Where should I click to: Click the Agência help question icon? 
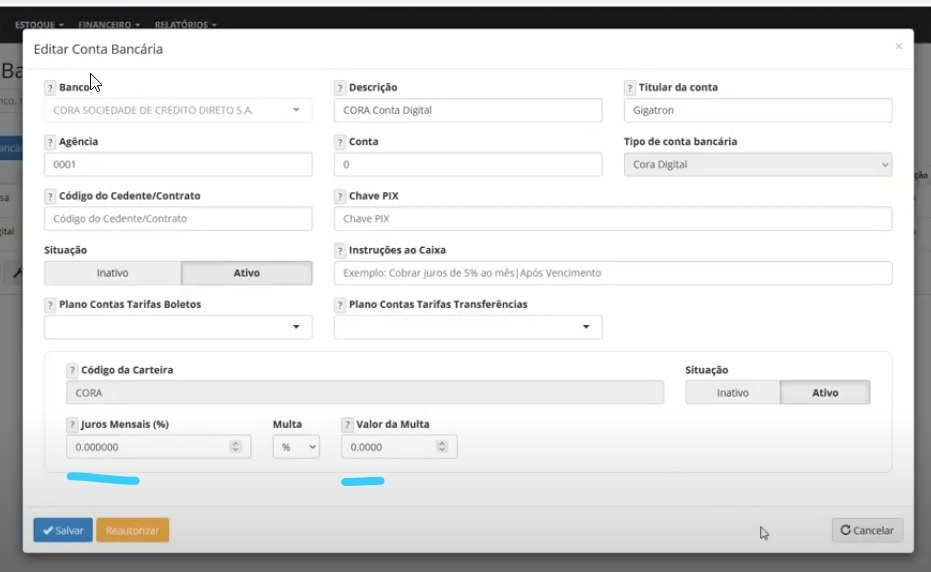[50, 142]
